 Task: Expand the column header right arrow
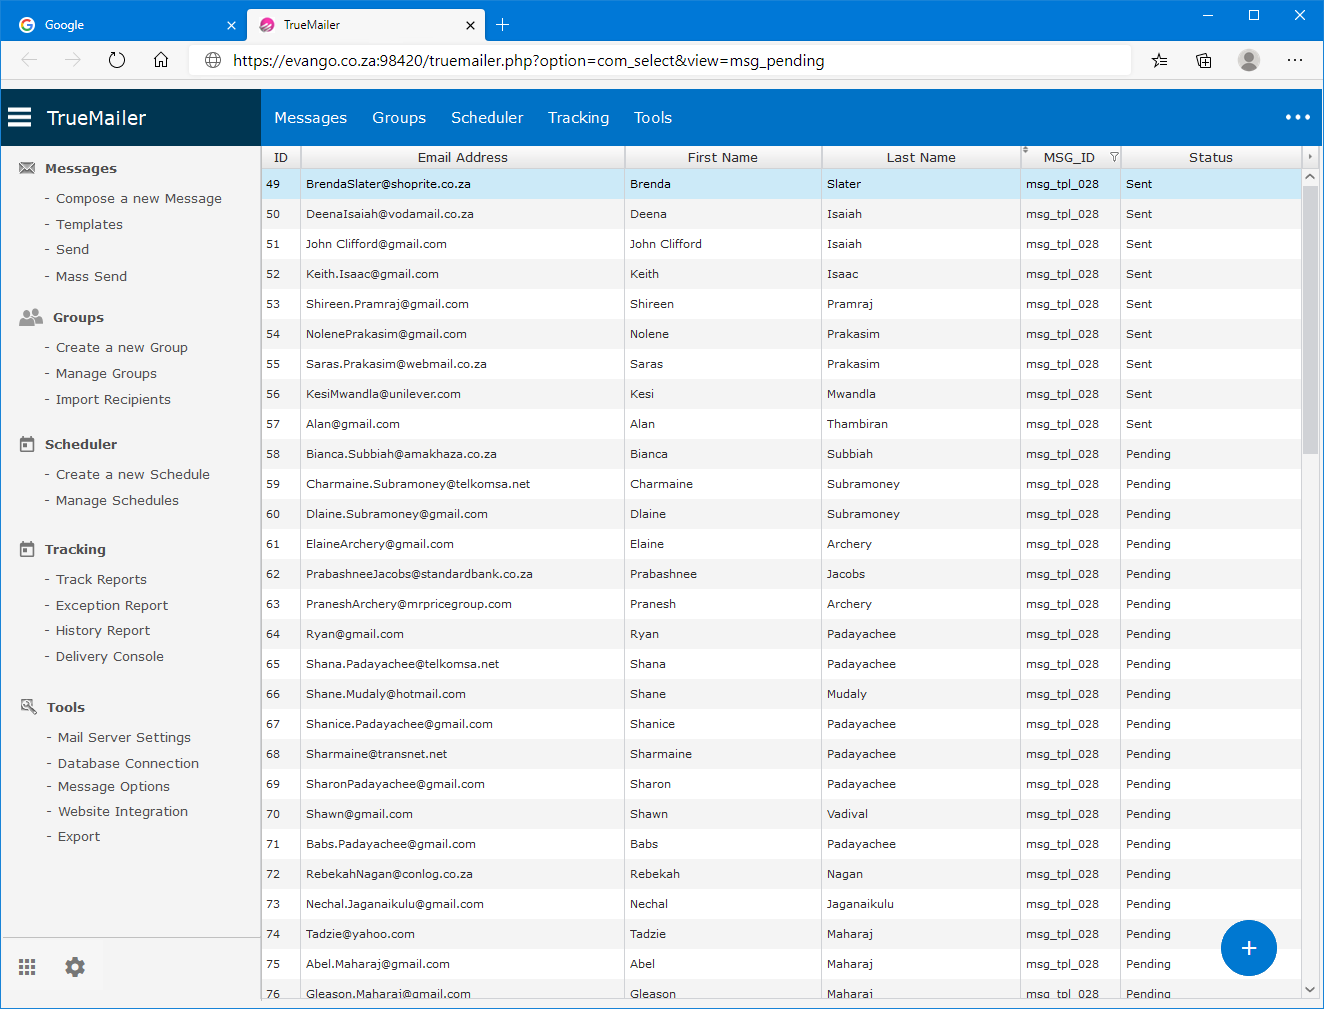coord(1309,157)
